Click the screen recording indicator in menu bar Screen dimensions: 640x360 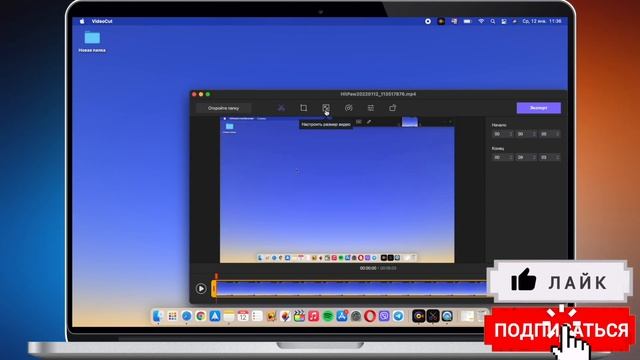tap(428, 21)
